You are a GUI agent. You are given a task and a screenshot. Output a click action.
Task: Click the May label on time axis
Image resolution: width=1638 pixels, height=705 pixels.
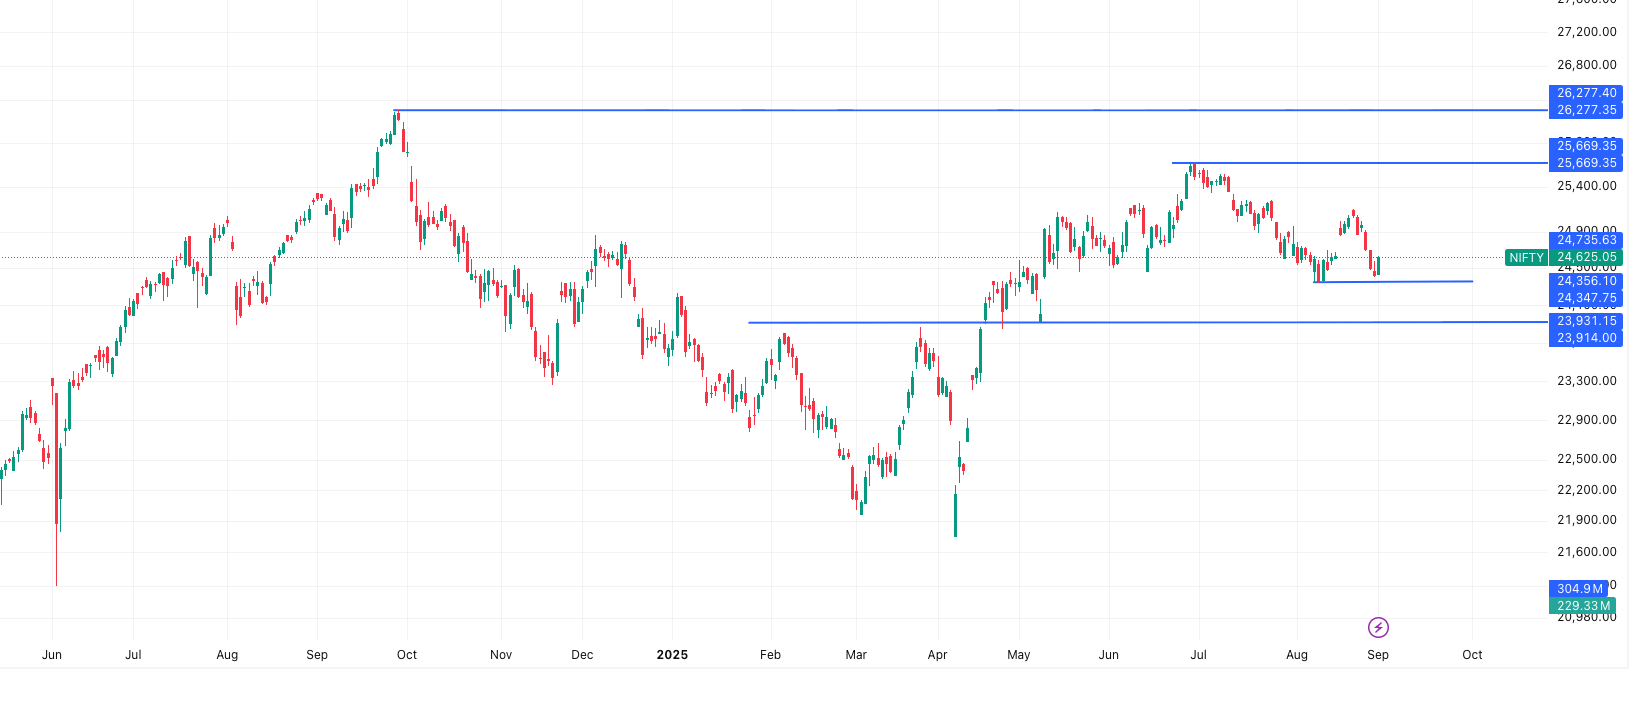(1019, 655)
